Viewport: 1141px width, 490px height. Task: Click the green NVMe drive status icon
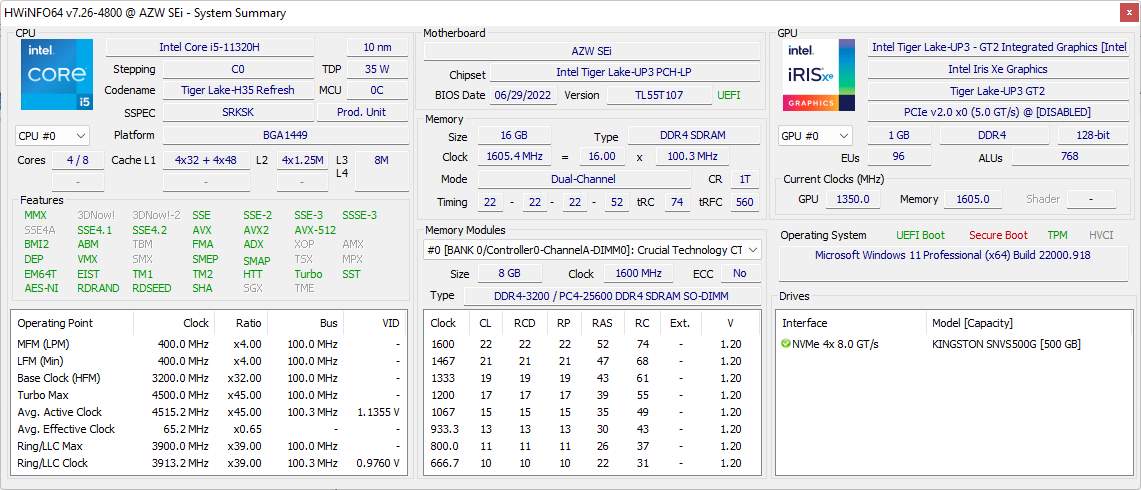786,344
